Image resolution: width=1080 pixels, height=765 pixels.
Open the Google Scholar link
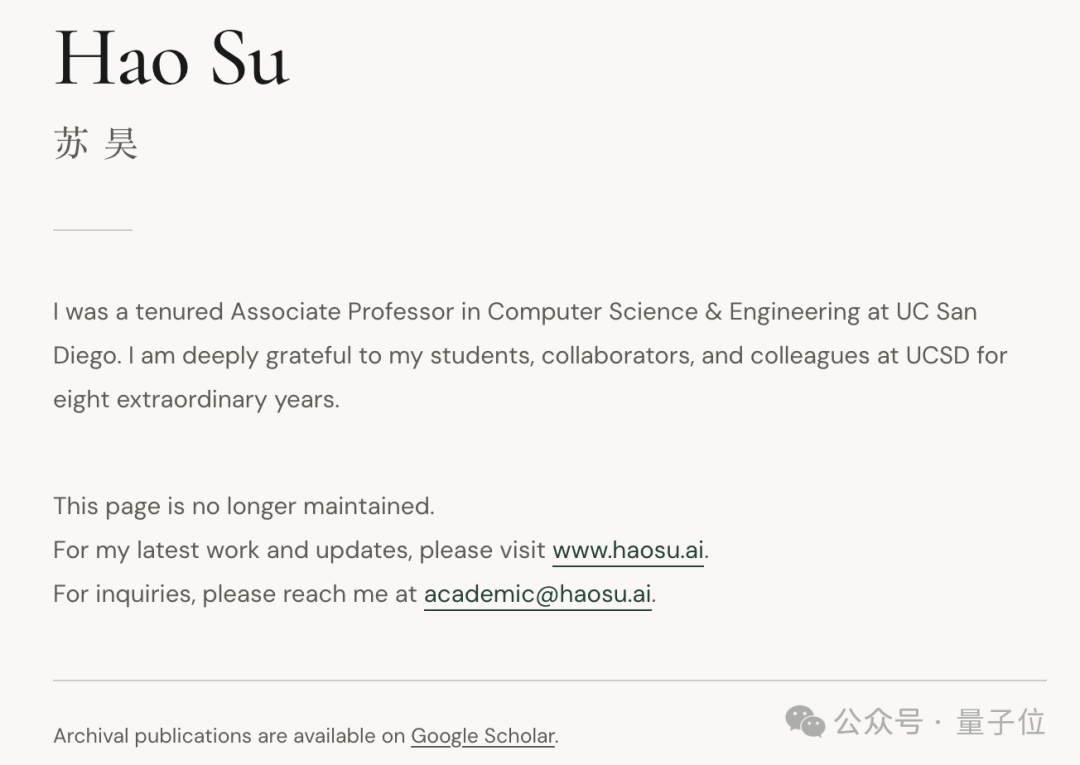click(483, 736)
